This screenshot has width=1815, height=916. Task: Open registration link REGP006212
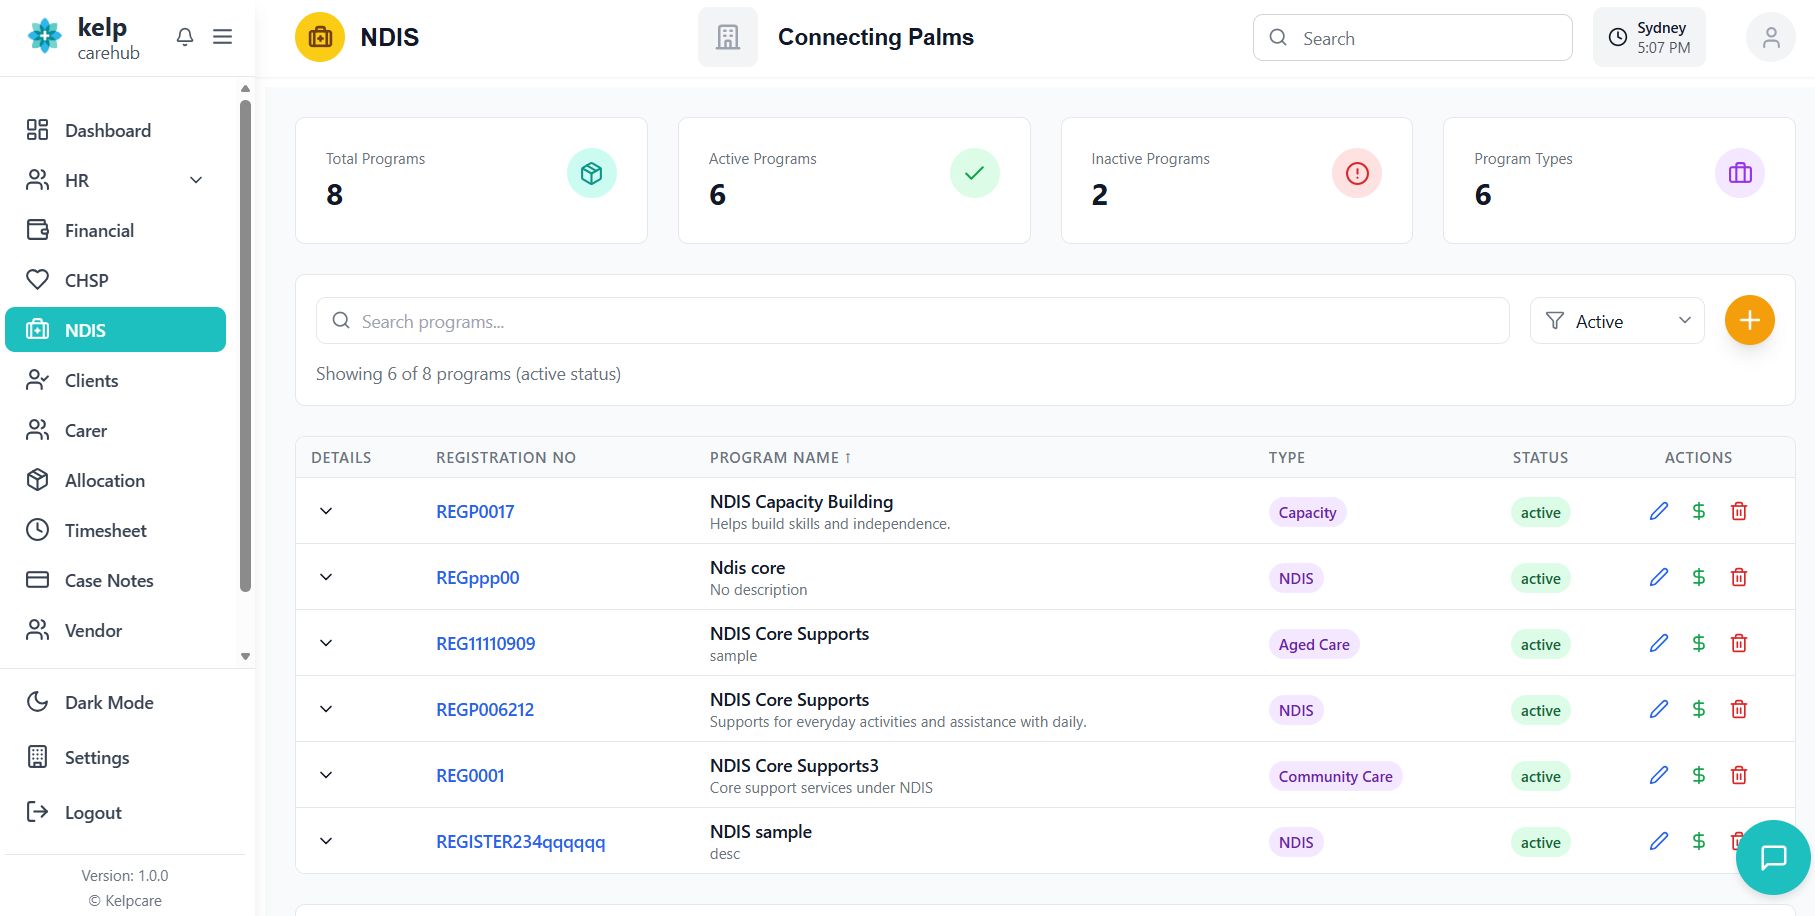tap(485, 709)
